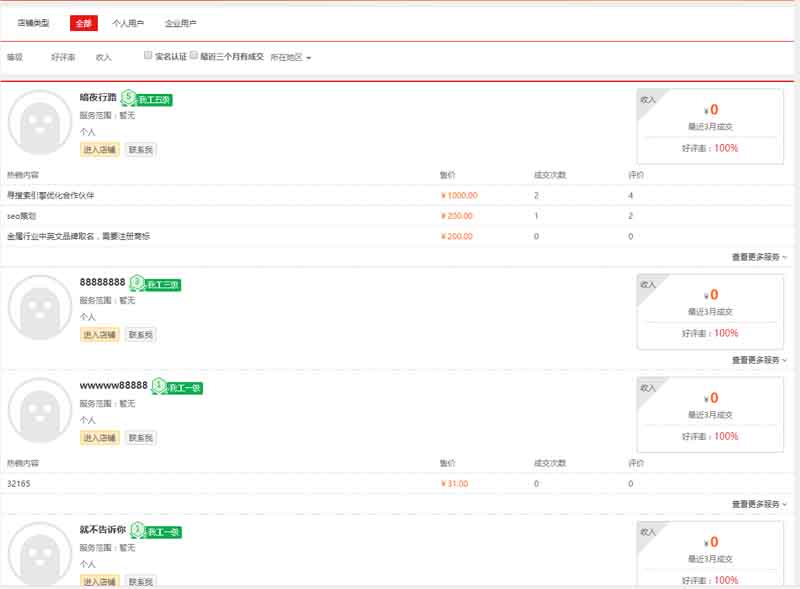Viewport: 800px width, 589px height.
Task: Click 就不告诉你's green level badge
Action: [157, 531]
